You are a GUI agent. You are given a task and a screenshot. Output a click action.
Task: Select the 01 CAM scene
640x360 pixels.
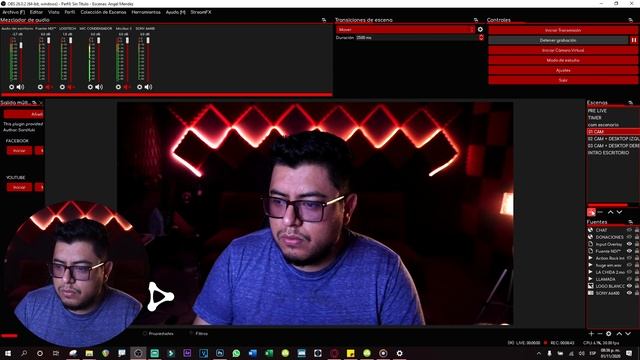coord(613,132)
